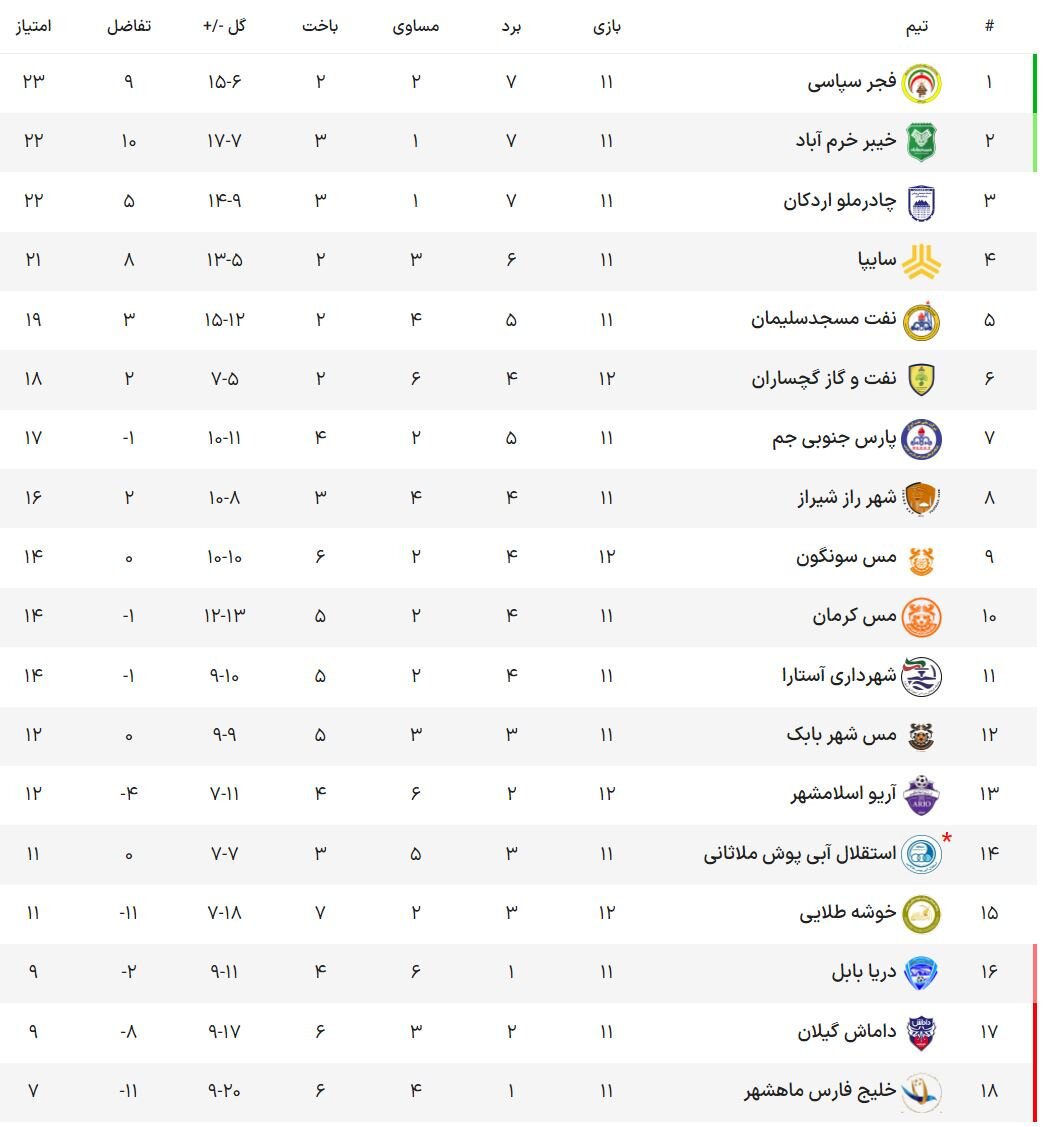Click the خیبر خرم آباد green crest
This screenshot has height=1127, width=1050.
(921, 142)
